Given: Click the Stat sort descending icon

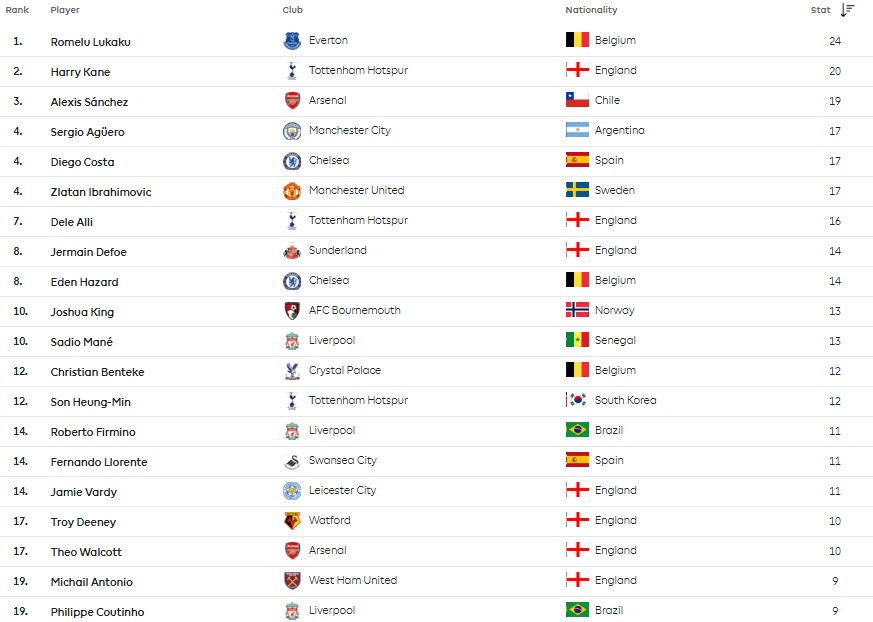Looking at the screenshot, I should [847, 10].
